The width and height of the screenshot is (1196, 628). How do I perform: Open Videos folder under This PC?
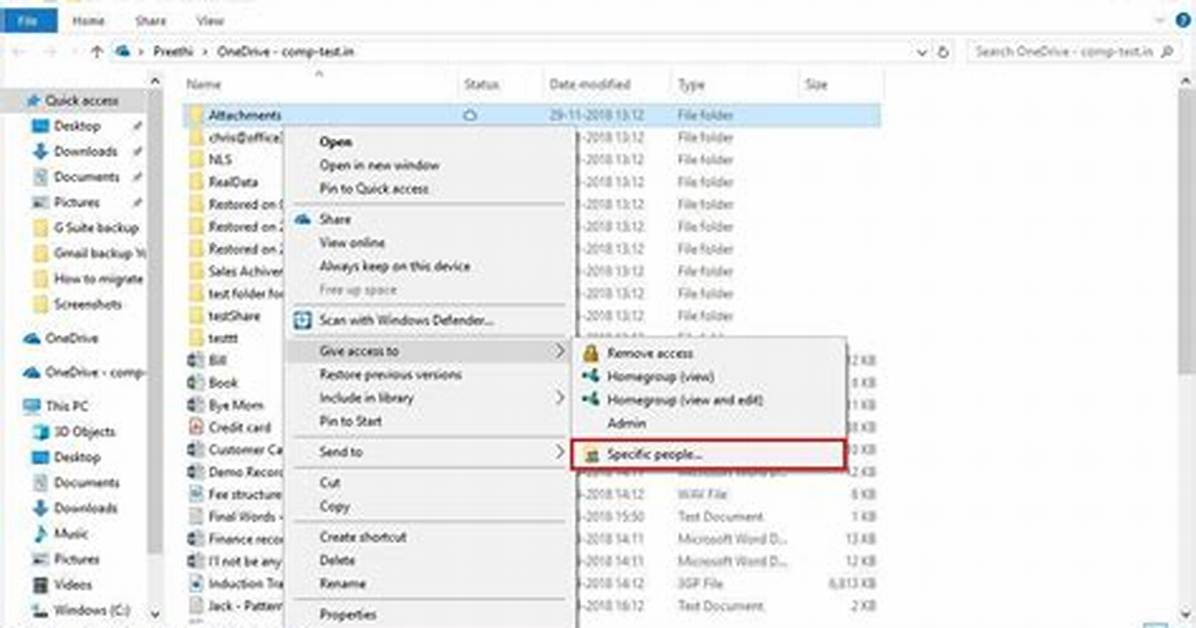point(72,585)
